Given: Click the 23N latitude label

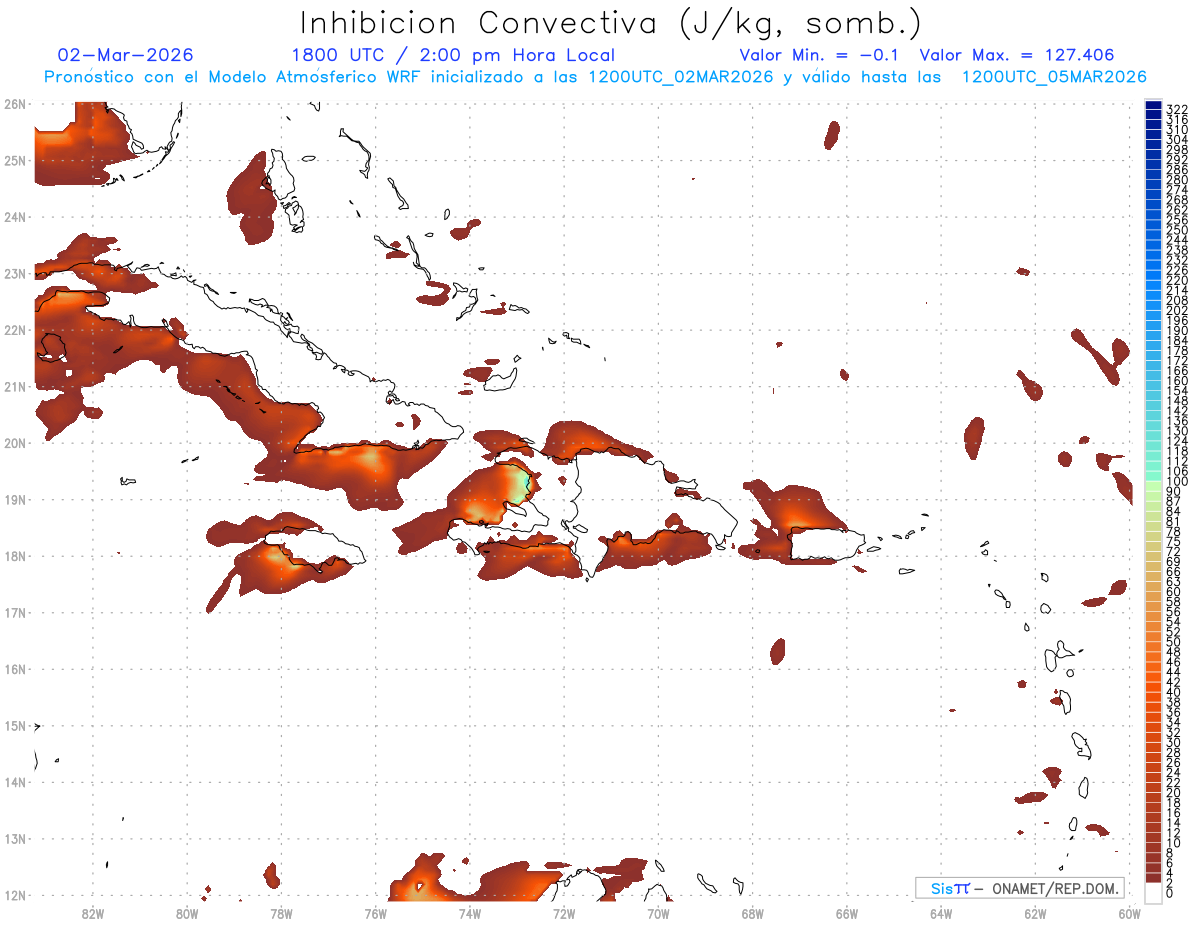Looking at the screenshot, I should point(14,273).
